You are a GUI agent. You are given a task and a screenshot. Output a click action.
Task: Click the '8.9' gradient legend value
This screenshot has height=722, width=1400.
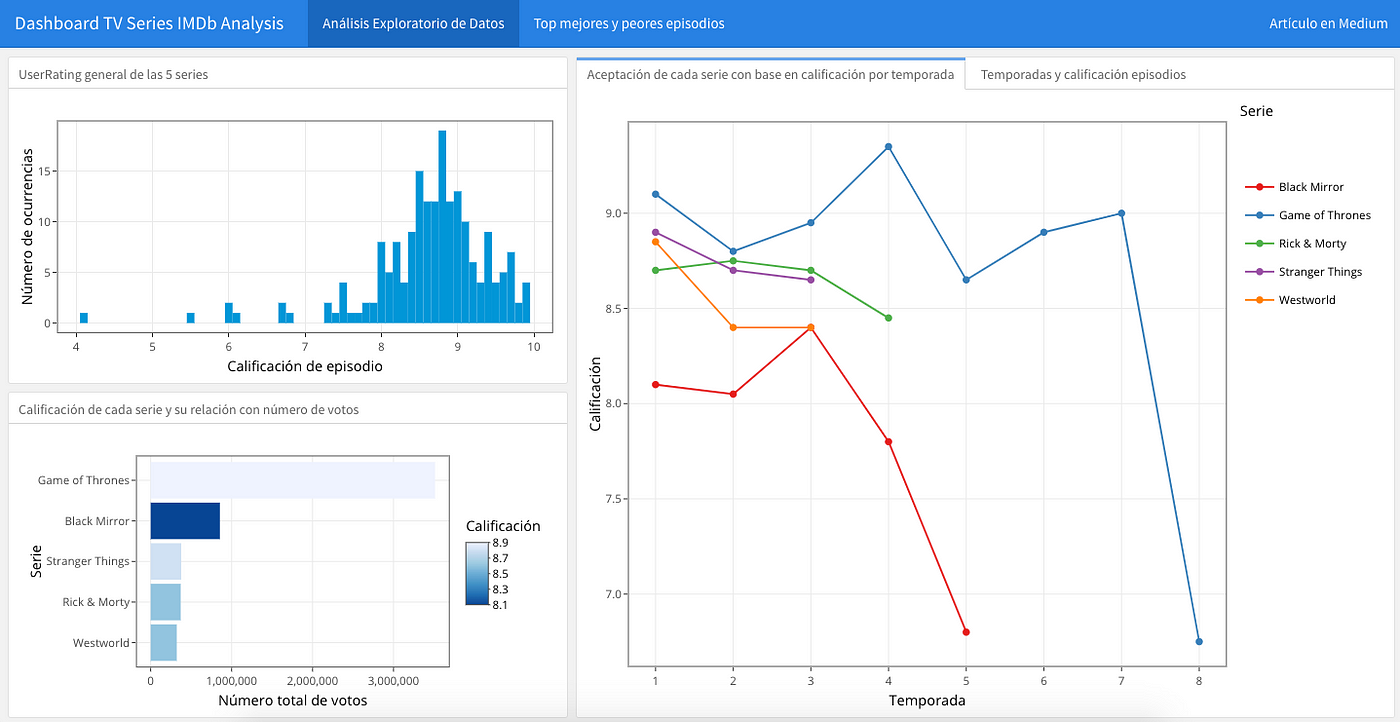click(x=500, y=543)
